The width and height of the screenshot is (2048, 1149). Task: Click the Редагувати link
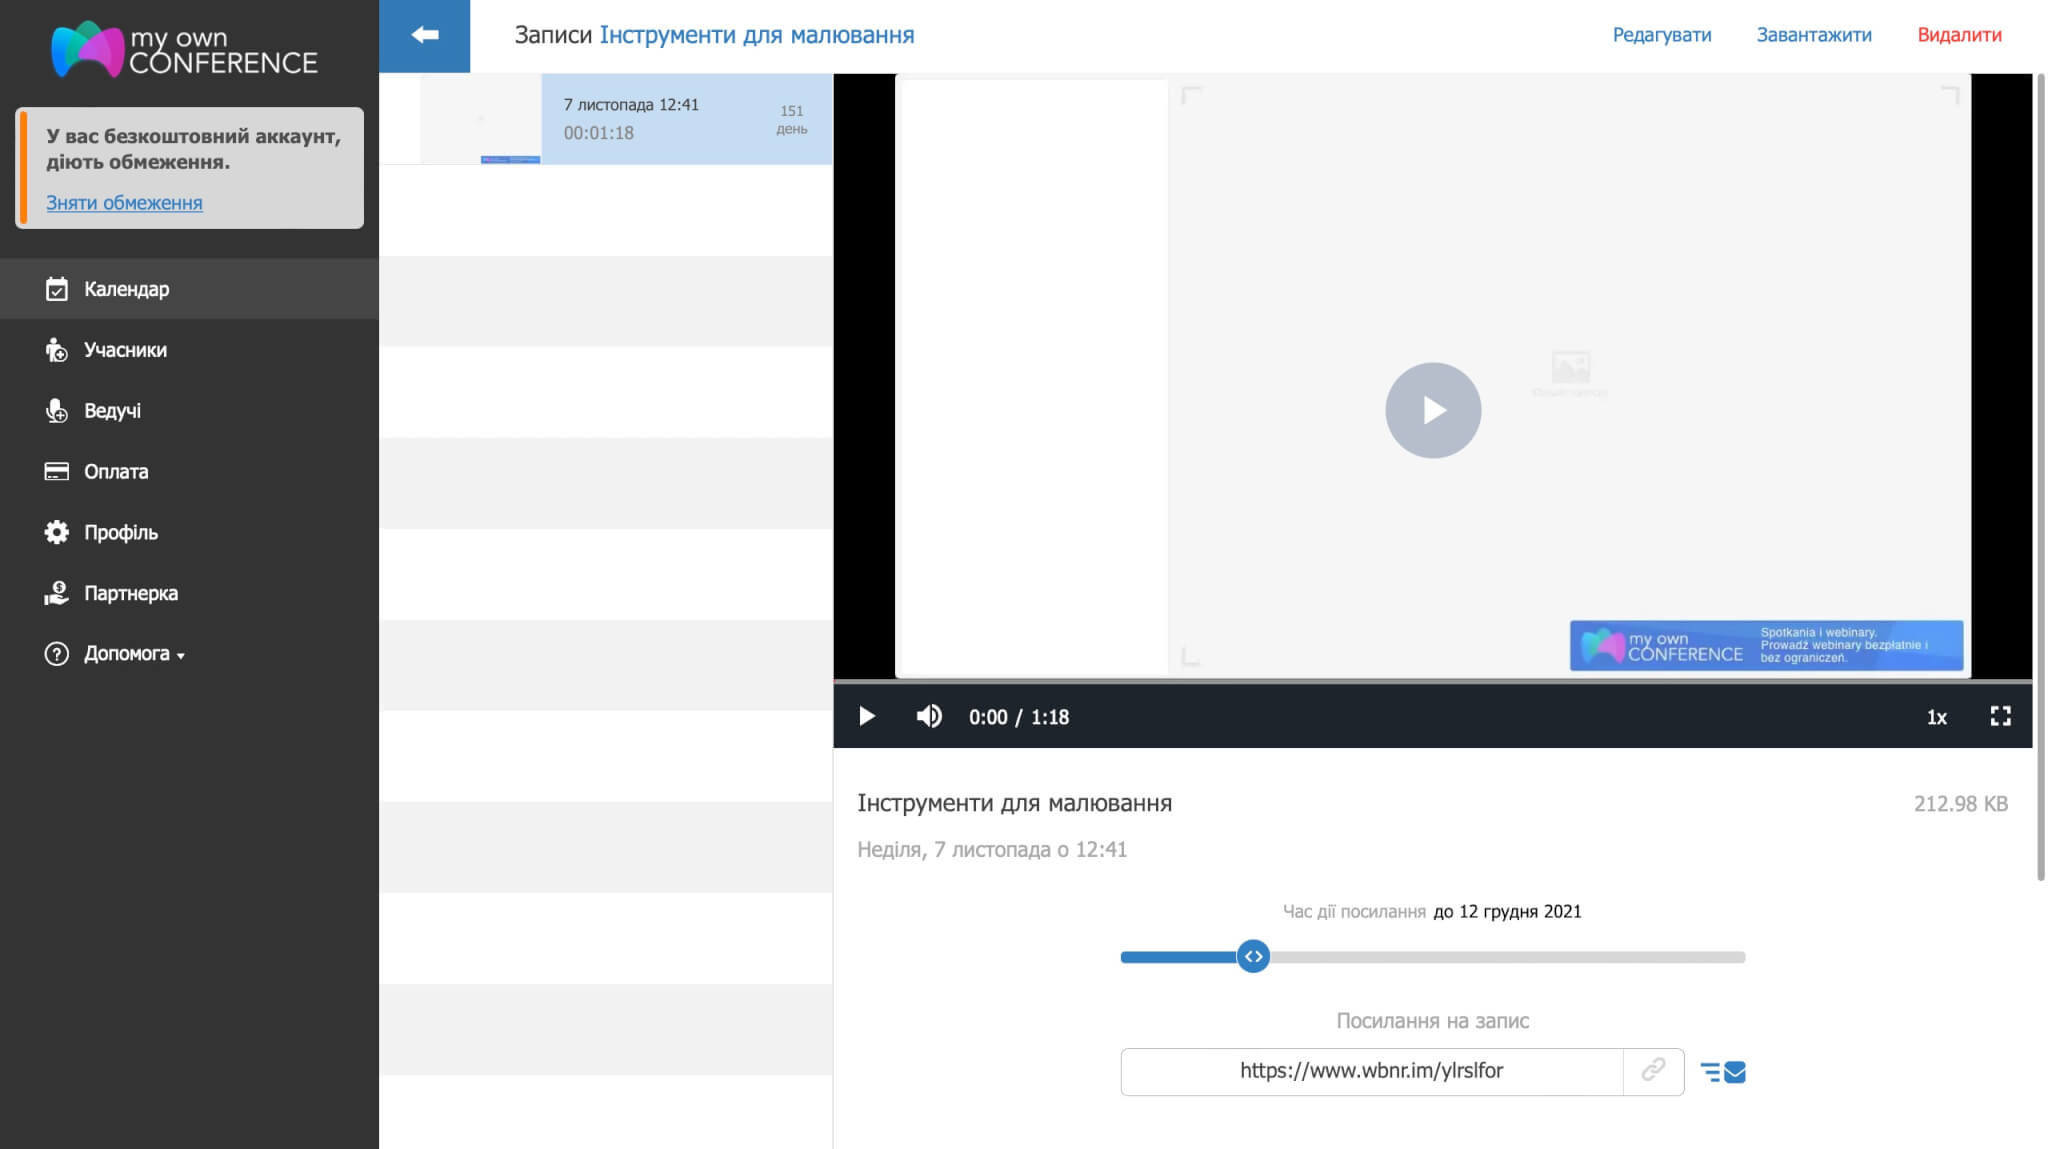point(1661,35)
